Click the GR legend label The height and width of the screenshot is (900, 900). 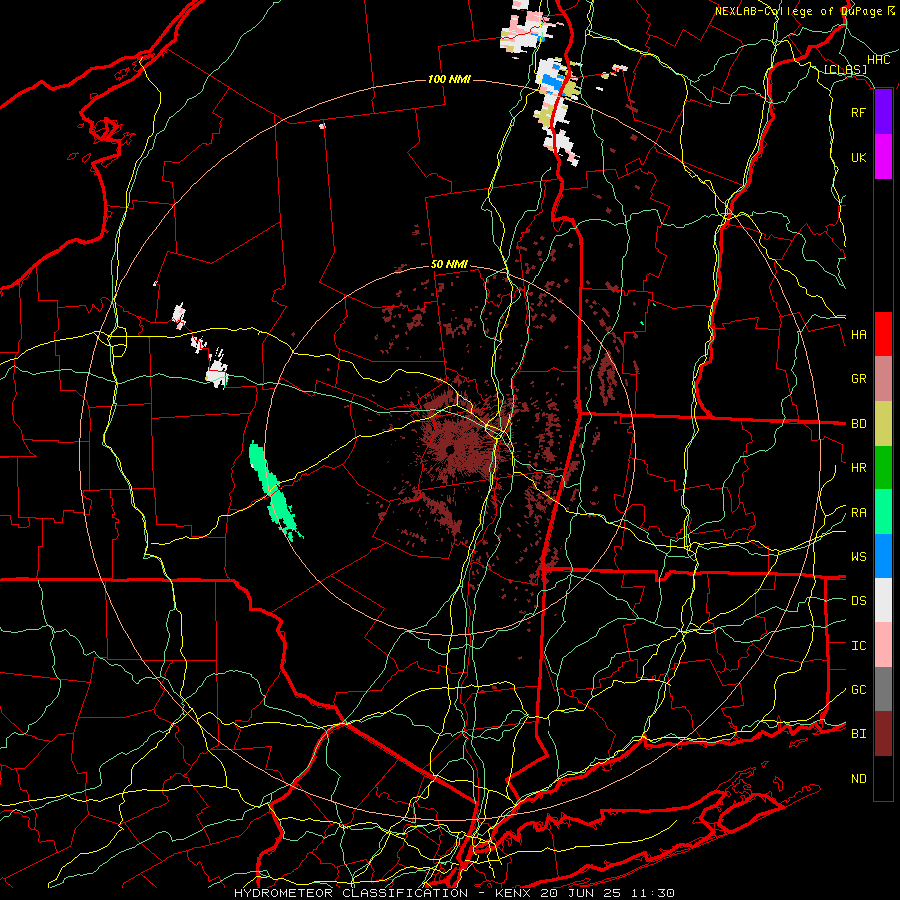click(858, 379)
